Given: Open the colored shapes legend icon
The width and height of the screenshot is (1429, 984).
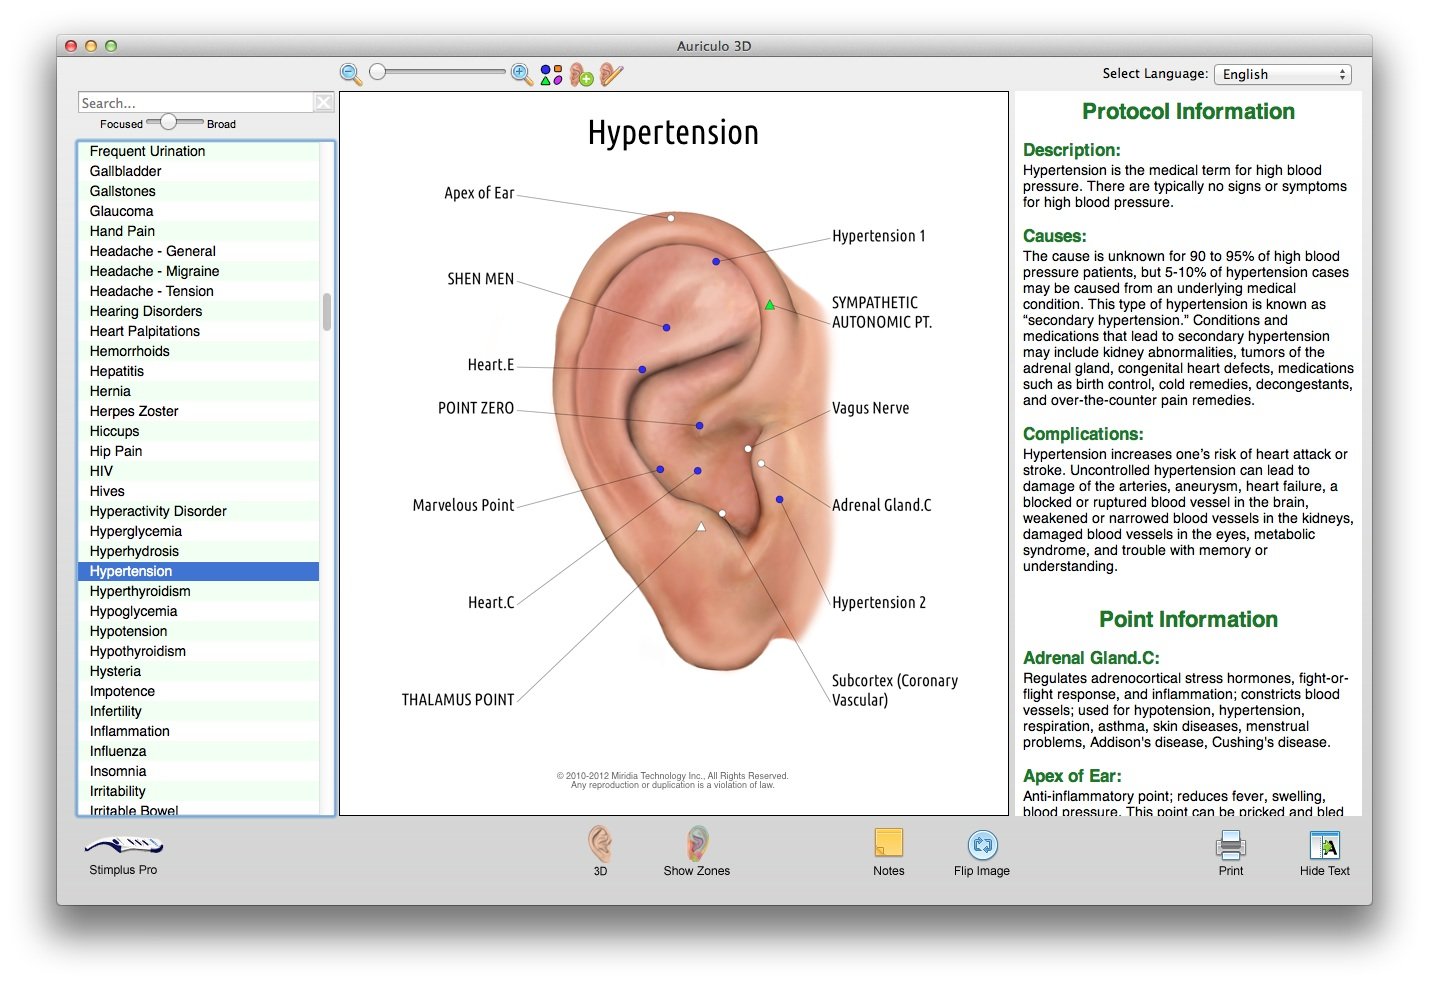Looking at the screenshot, I should point(551,75).
